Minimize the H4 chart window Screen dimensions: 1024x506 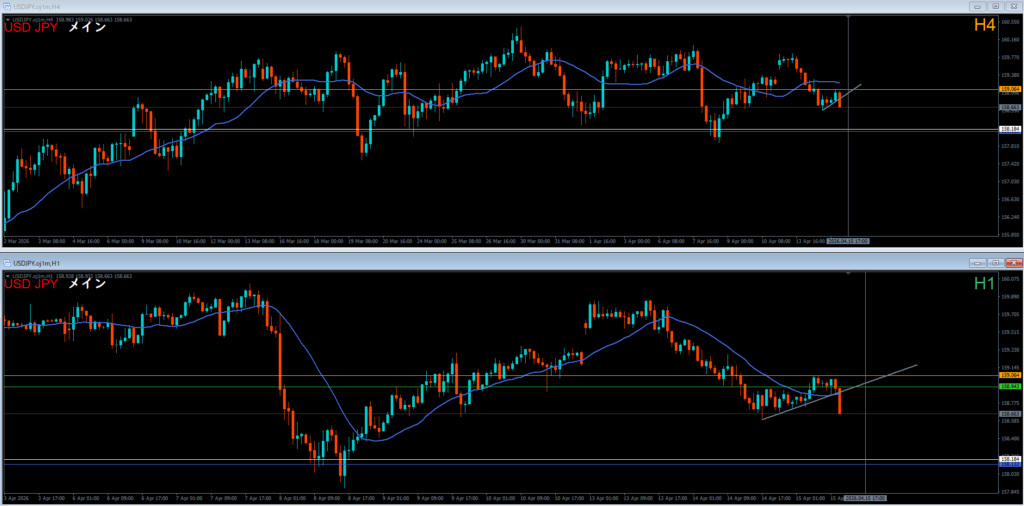976,6
